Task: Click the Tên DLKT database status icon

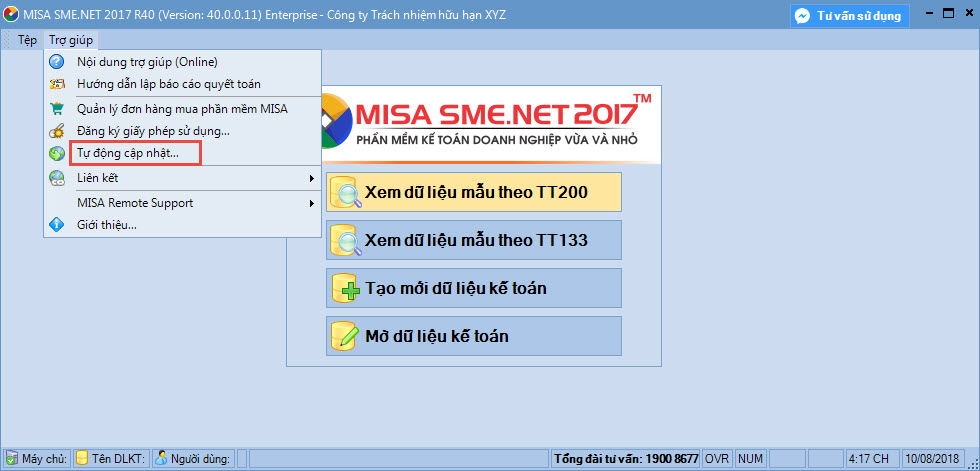Action: [81, 459]
